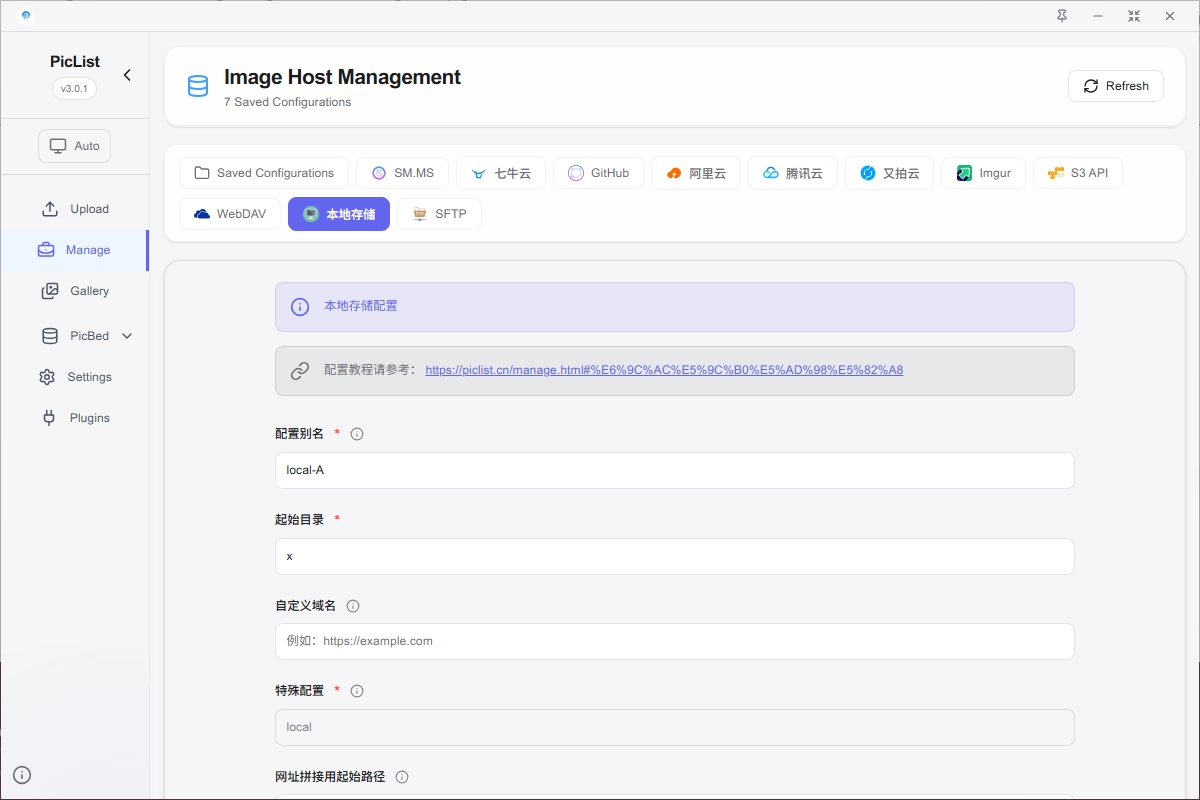The height and width of the screenshot is (800, 1200).
Task: Click the info icon in 本地存储配置 banner
Action: coord(300,307)
